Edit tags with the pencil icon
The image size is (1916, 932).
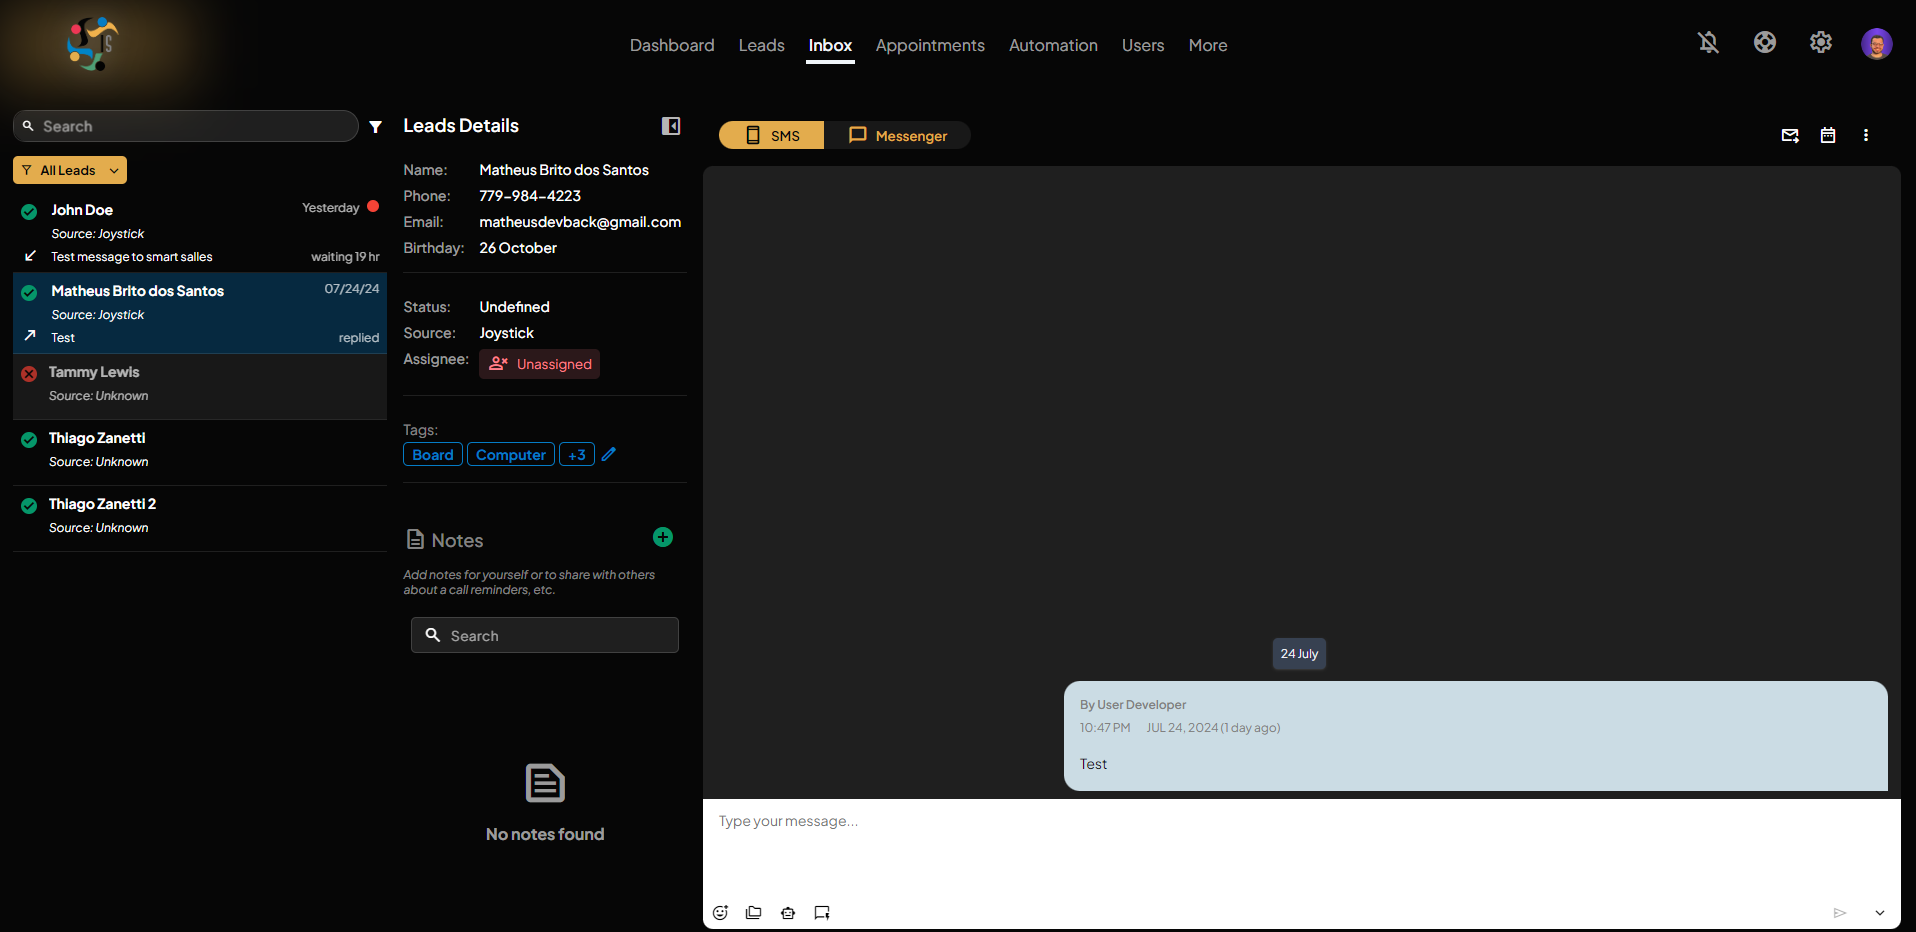pyautogui.click(x=609, y=455)
